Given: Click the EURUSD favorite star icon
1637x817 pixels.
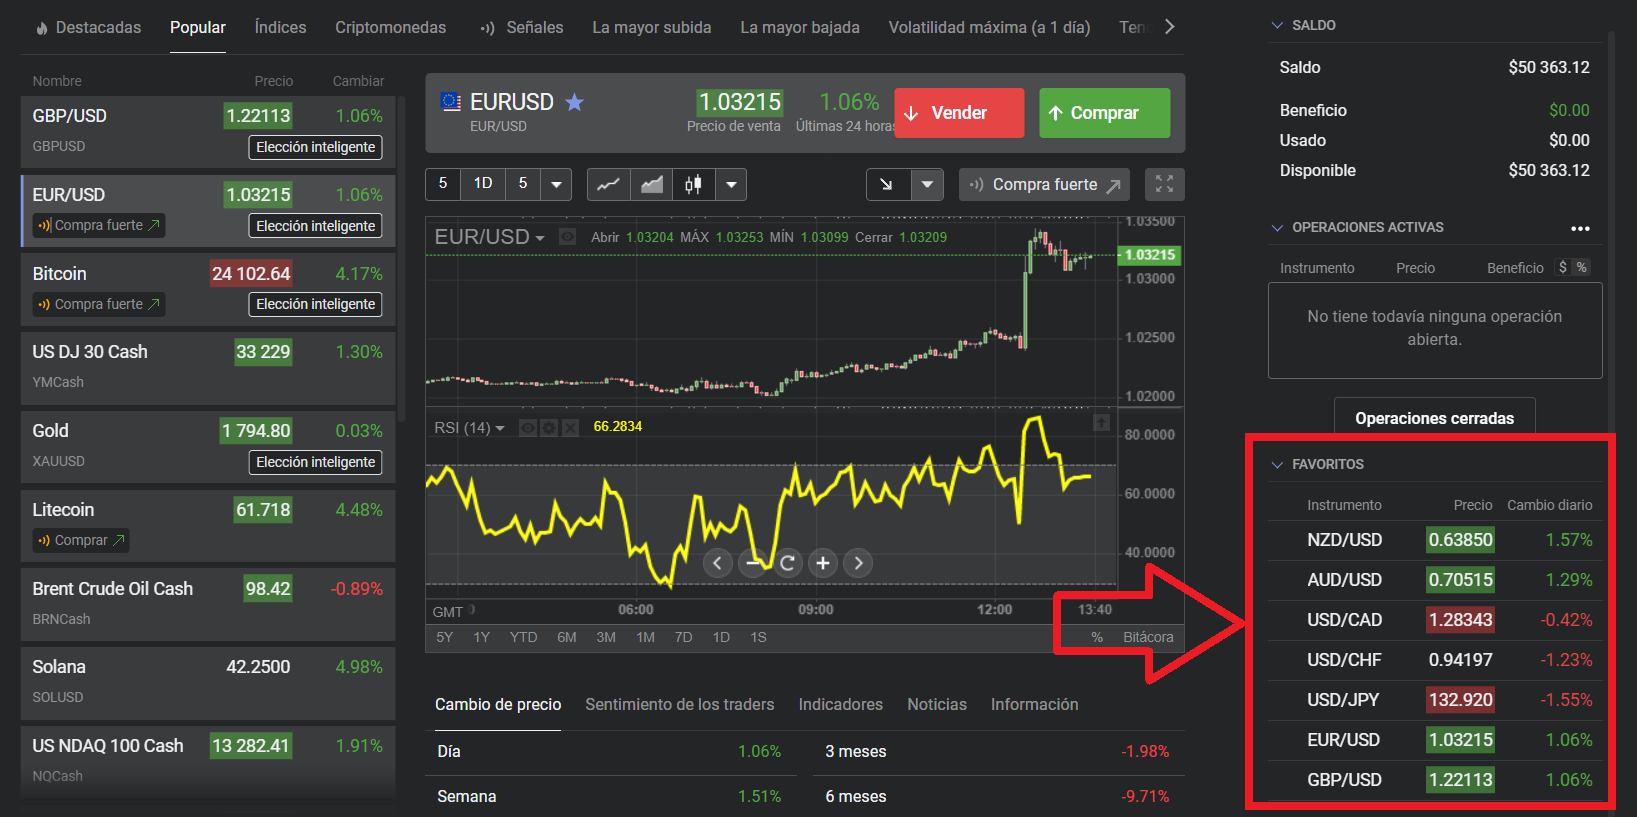Looking at the screenshot, I should point(574,102).
